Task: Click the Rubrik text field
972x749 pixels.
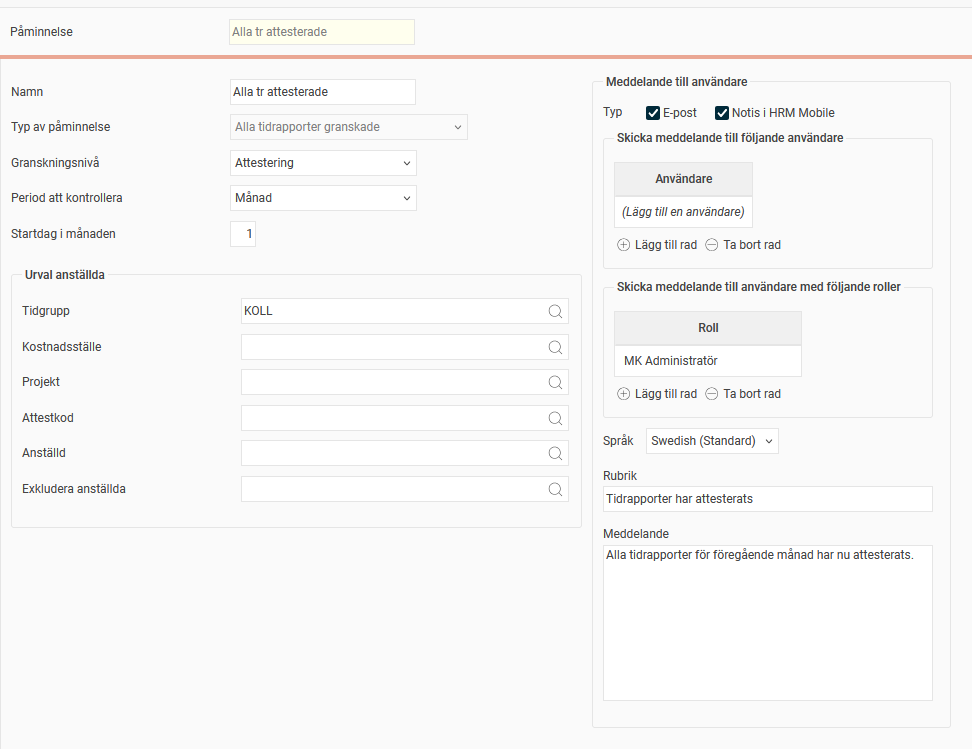Action: coord(767,499)
